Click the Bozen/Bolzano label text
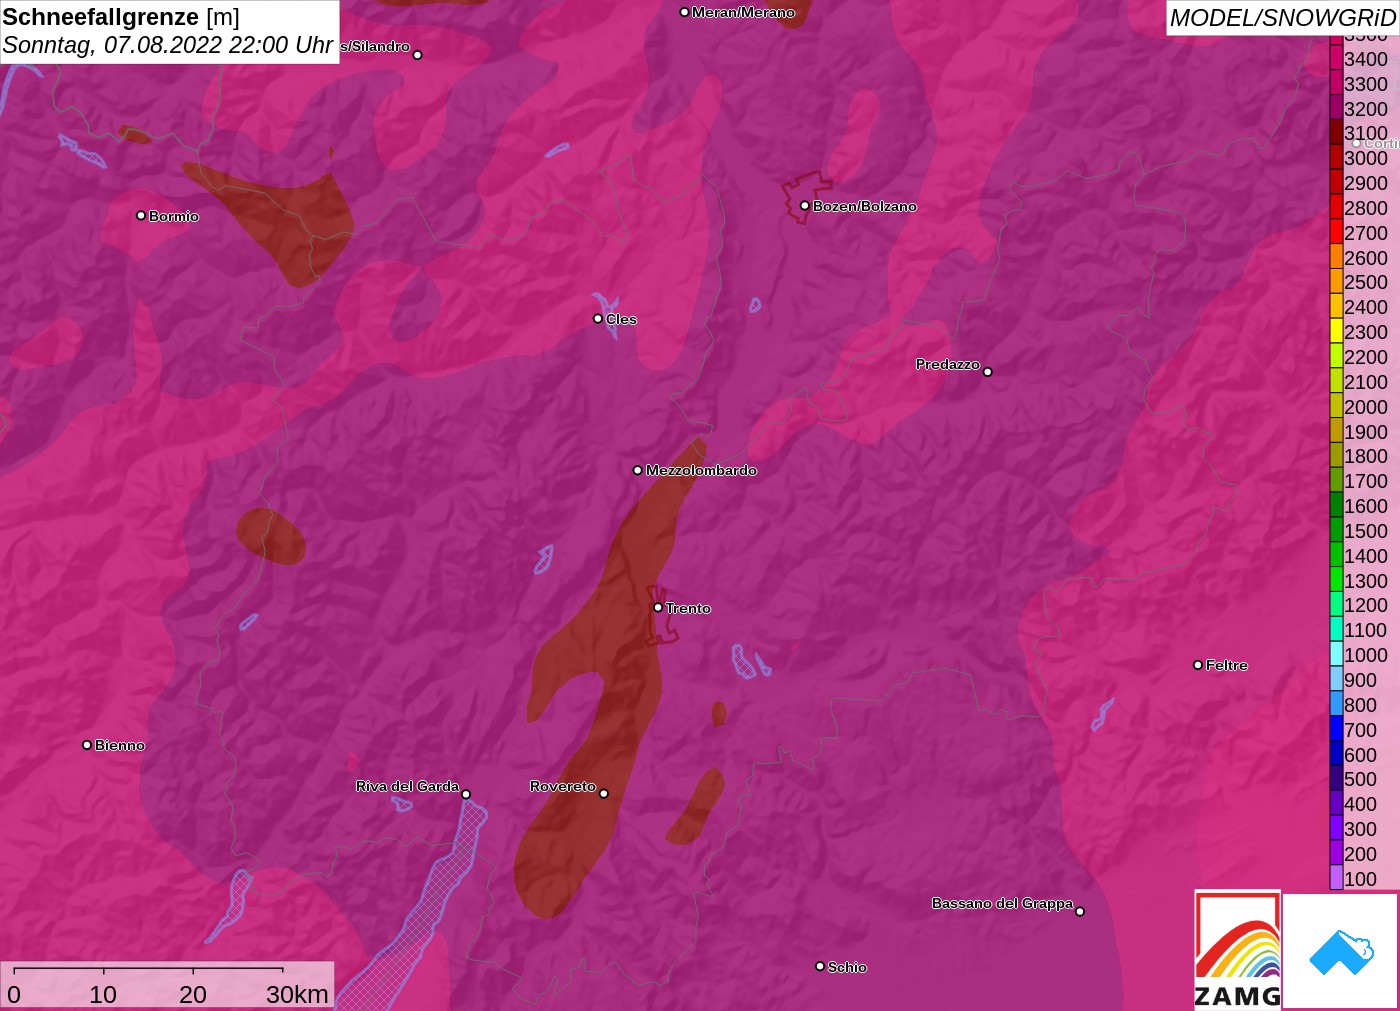Viewport: 1400px width, 1011px height. click(x=865, y=206)
